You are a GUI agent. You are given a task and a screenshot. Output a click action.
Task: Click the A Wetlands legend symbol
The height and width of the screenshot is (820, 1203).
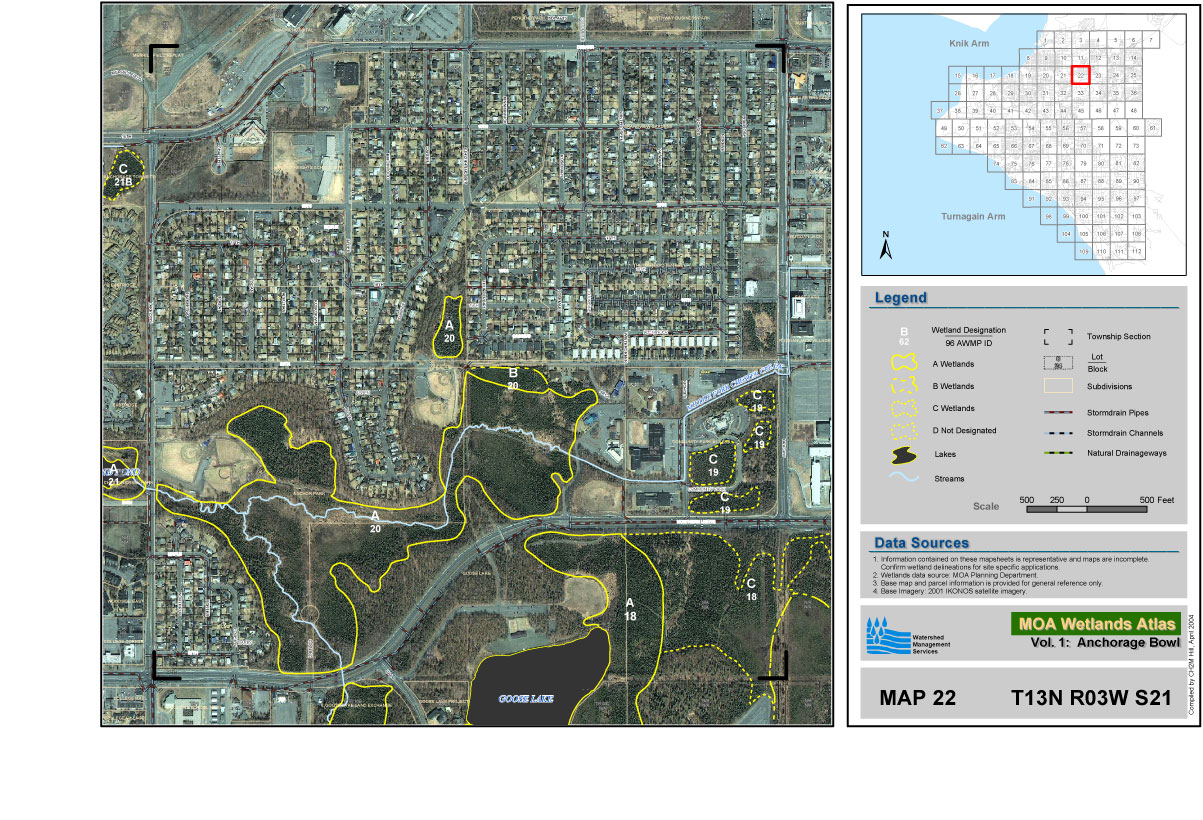pos(904,363)
